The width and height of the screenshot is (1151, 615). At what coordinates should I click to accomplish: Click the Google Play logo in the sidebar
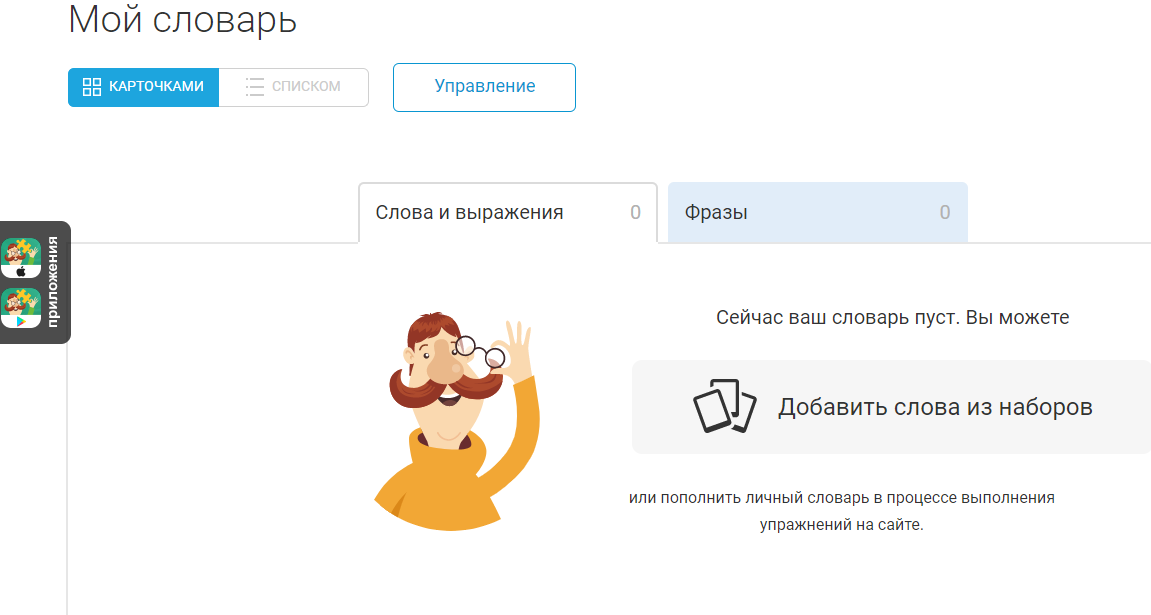point(21,321)
